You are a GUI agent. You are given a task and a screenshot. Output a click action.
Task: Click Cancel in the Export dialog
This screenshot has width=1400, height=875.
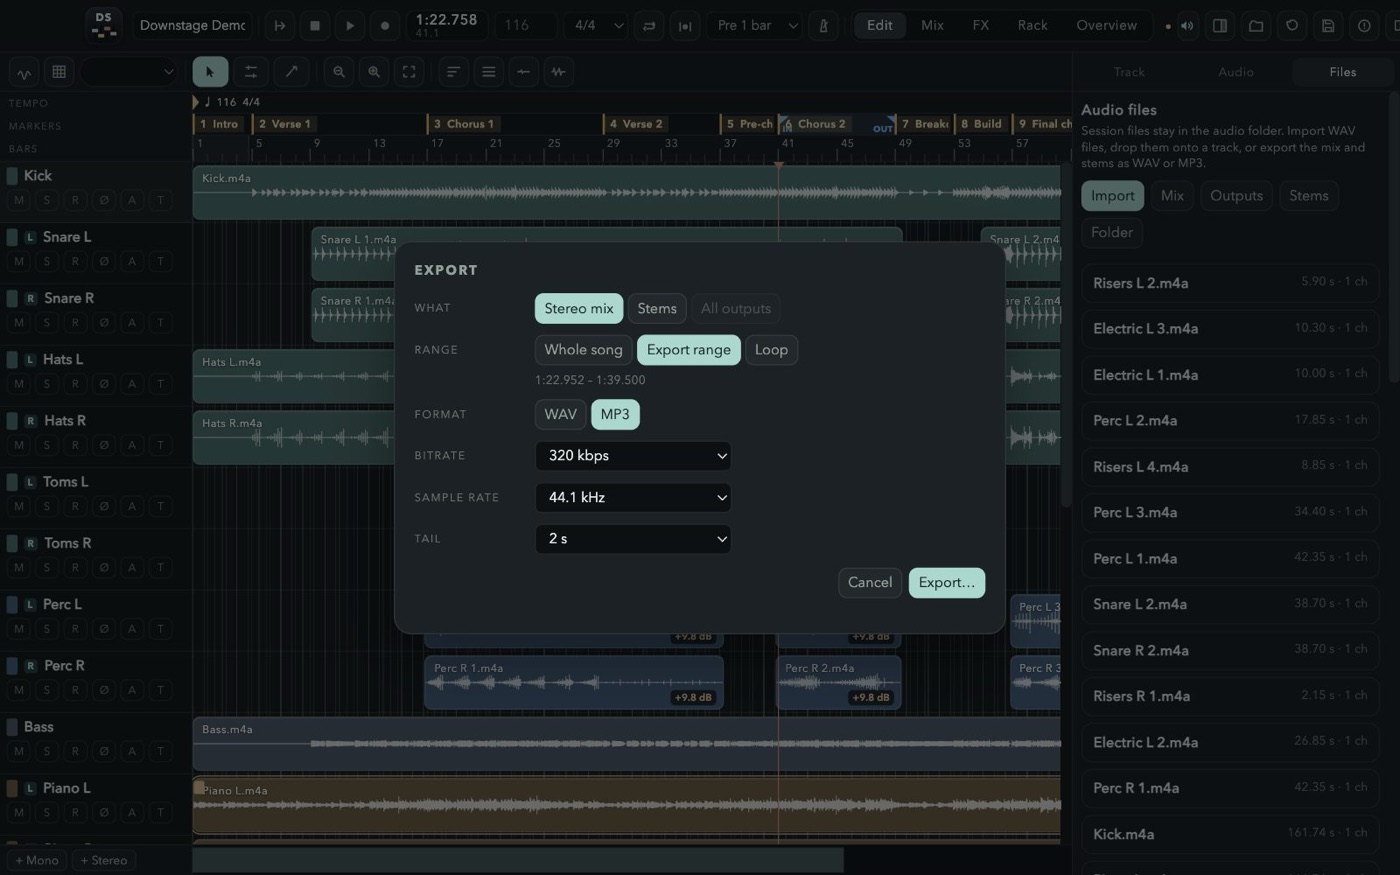click(x=870, y=583)
